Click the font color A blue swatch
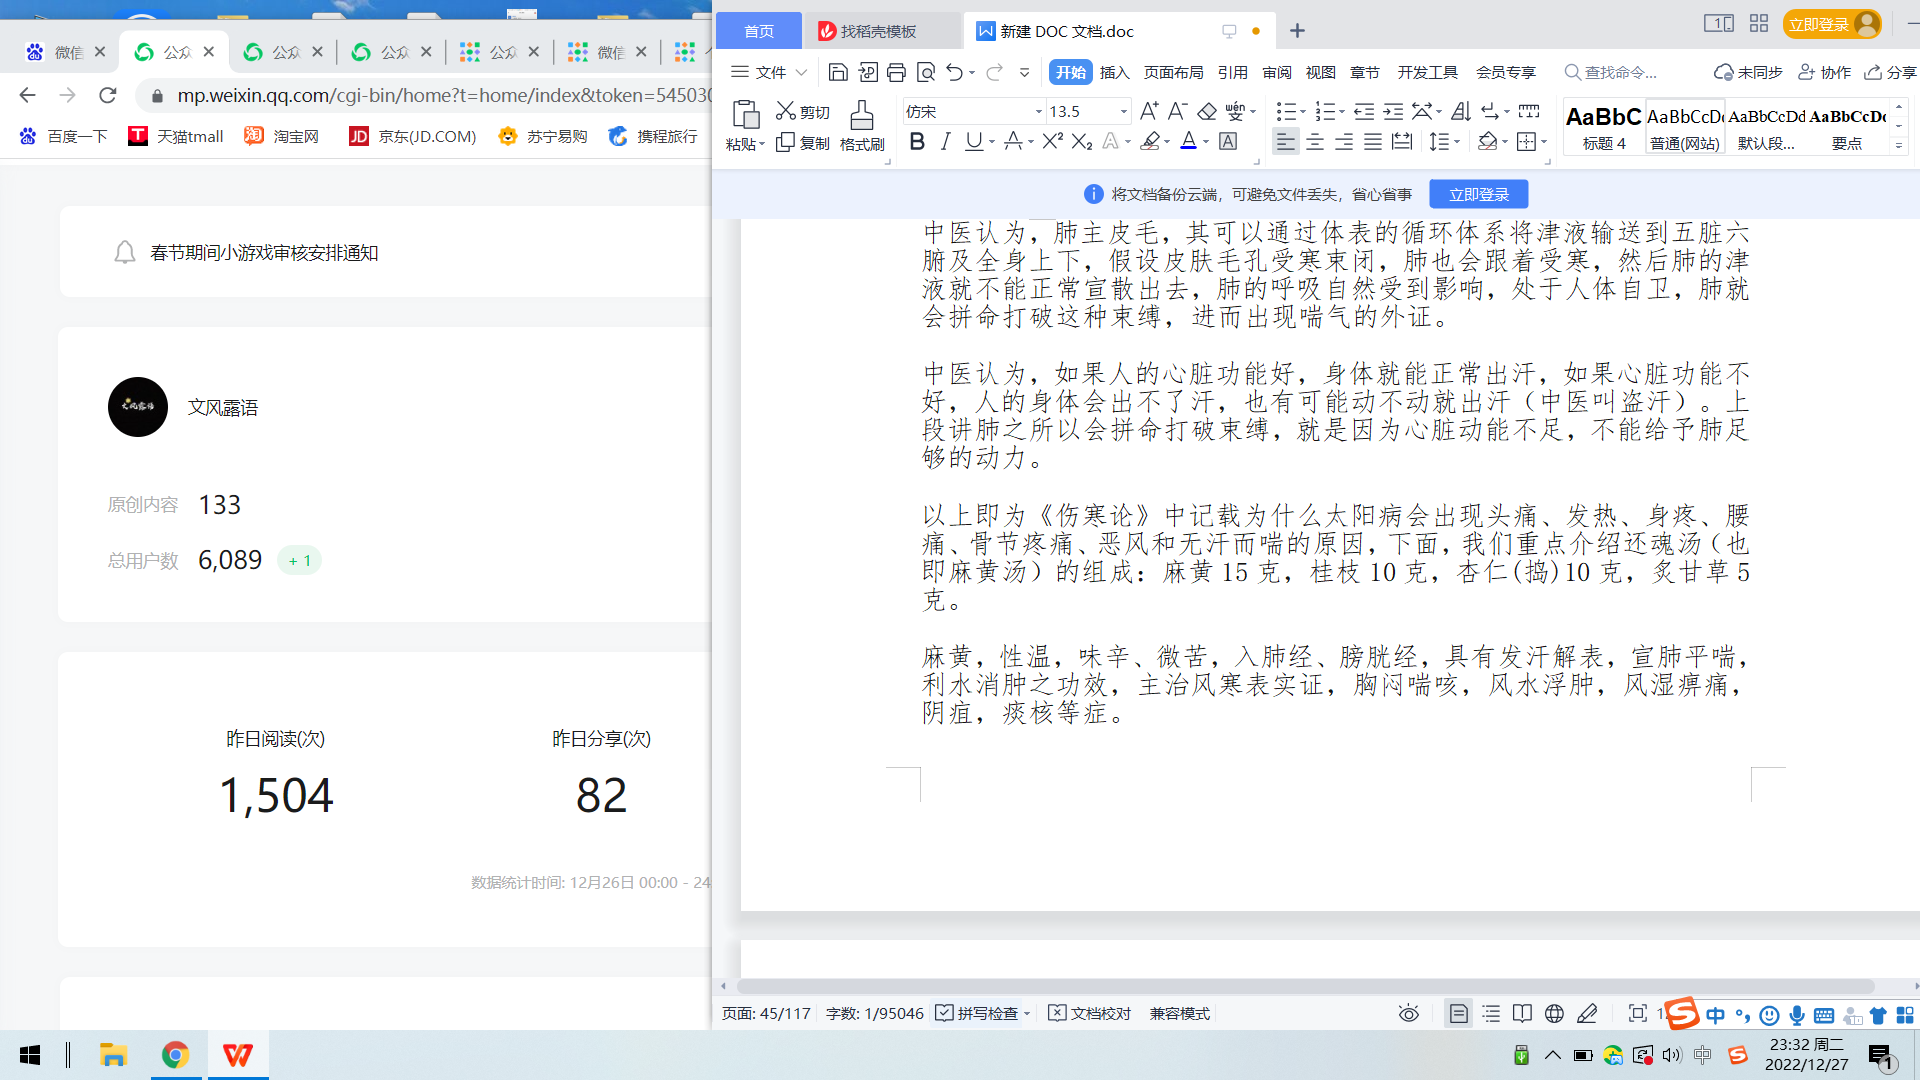This screenshot has width=1920, height=1080. [x=1188, y=142]
